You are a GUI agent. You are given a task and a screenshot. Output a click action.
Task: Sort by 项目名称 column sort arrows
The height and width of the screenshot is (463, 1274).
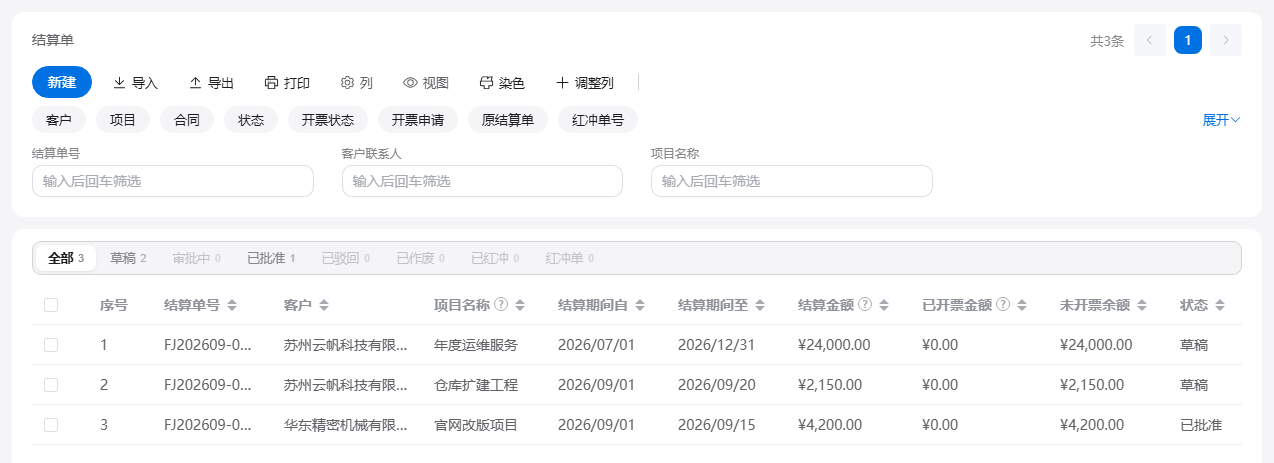(520, 305)
